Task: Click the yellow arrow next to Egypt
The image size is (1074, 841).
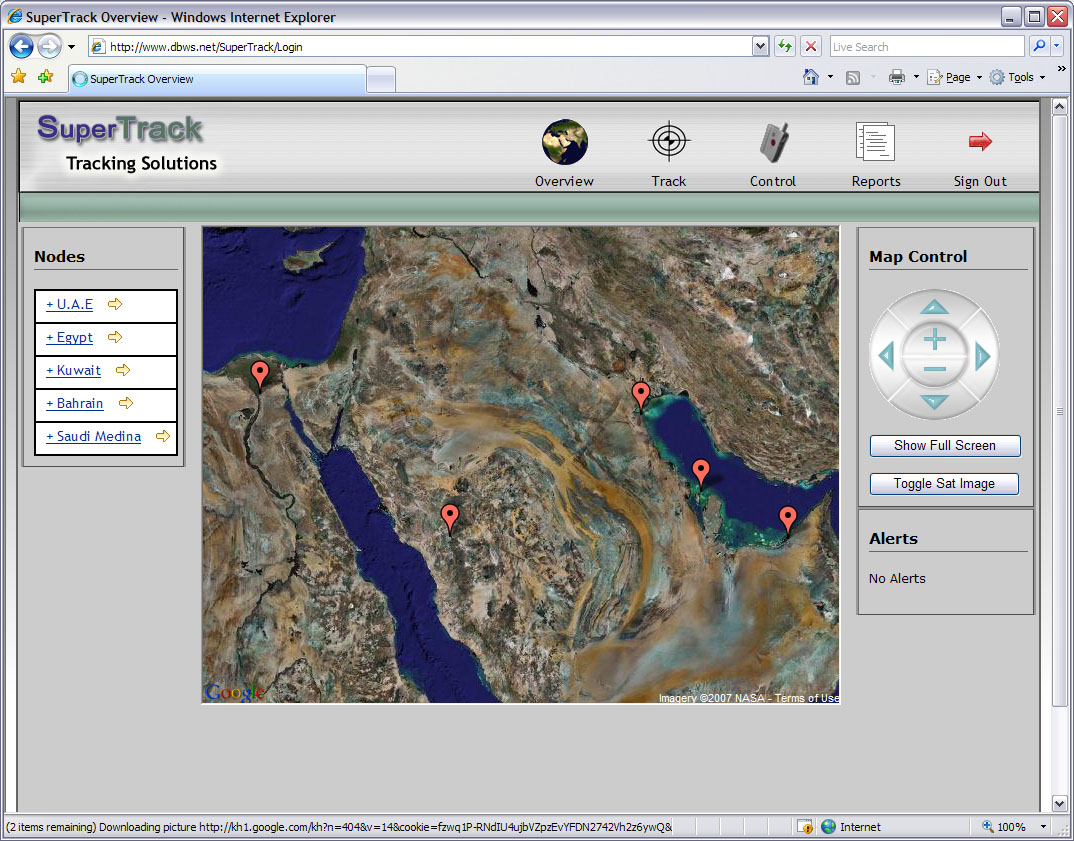Action: (115, 336)
